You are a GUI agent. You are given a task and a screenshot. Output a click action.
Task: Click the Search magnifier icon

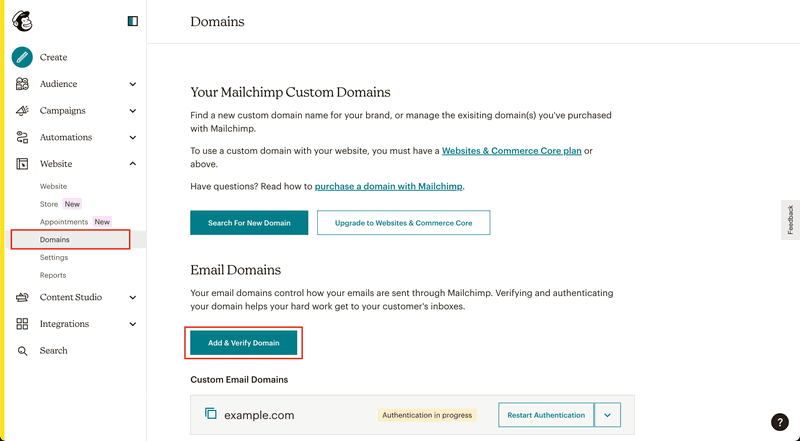pos(22,351)
